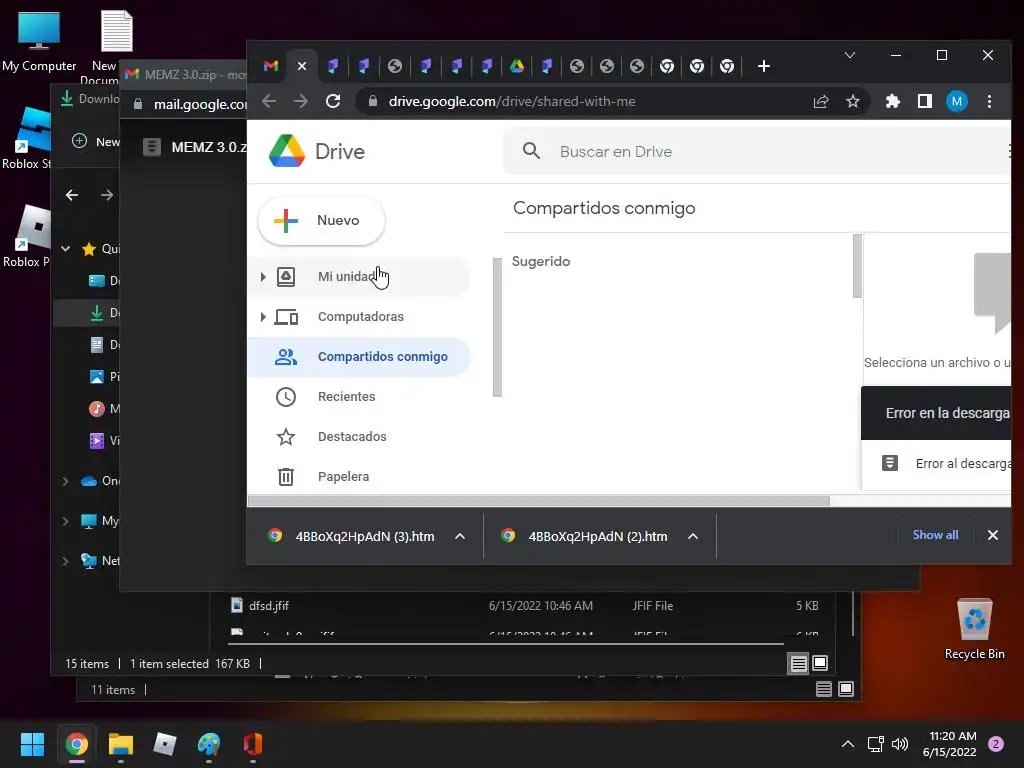Open Computadoras in the Drive sidebar
Viewport: 1024px width, 768px height.
click(x=359, y=317)
